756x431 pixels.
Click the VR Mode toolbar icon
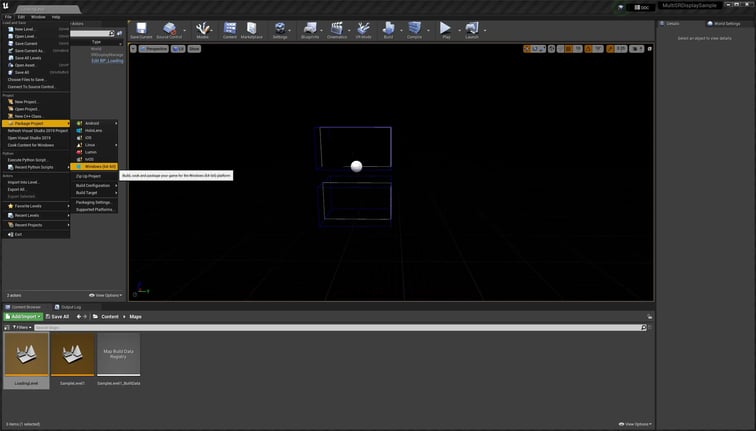(x=364, y=30)
